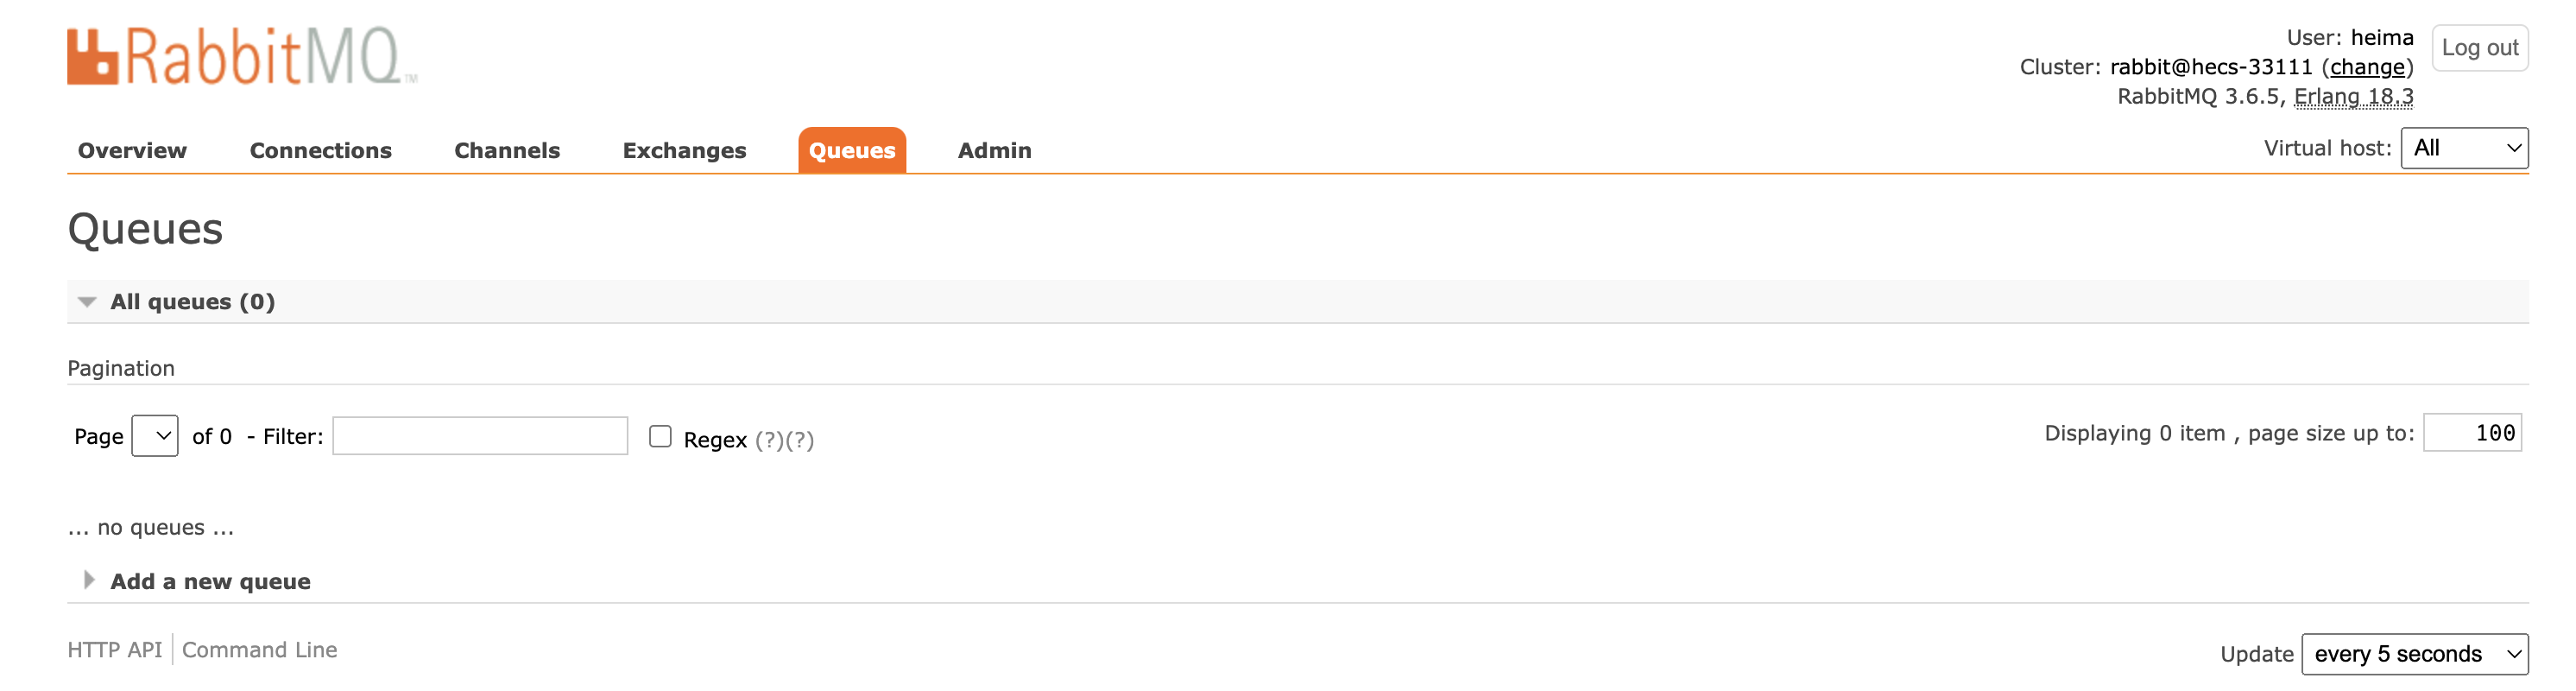The width and height of the screenshot is (2576, 691).
Task: Expand the Add a new queue section
Action: (x=209, y=581)
